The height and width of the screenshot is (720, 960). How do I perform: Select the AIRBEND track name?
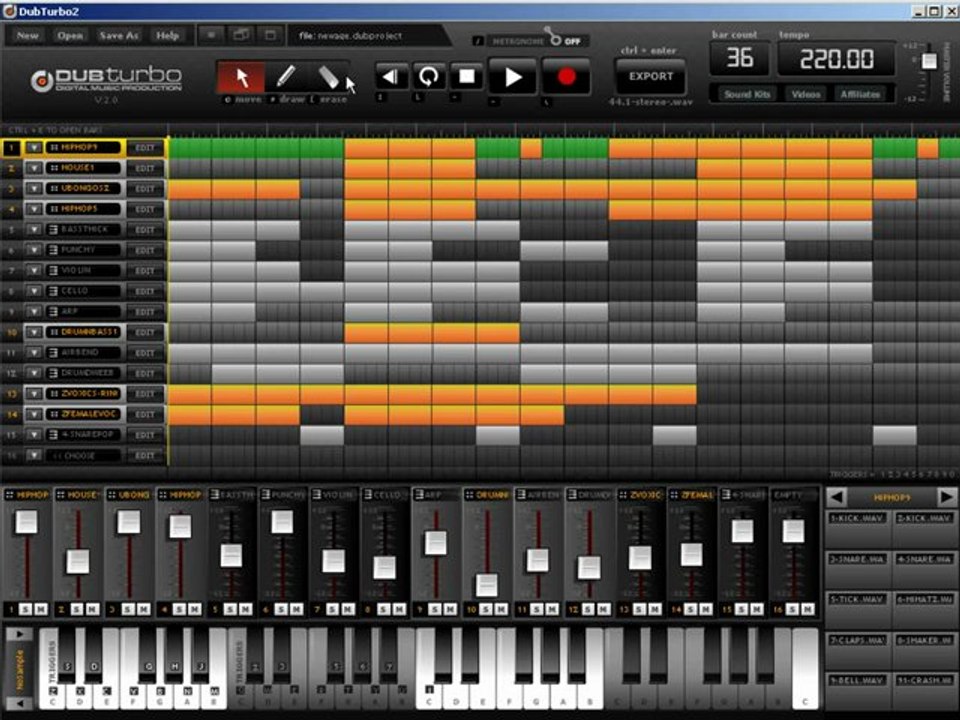click(84, 353)
